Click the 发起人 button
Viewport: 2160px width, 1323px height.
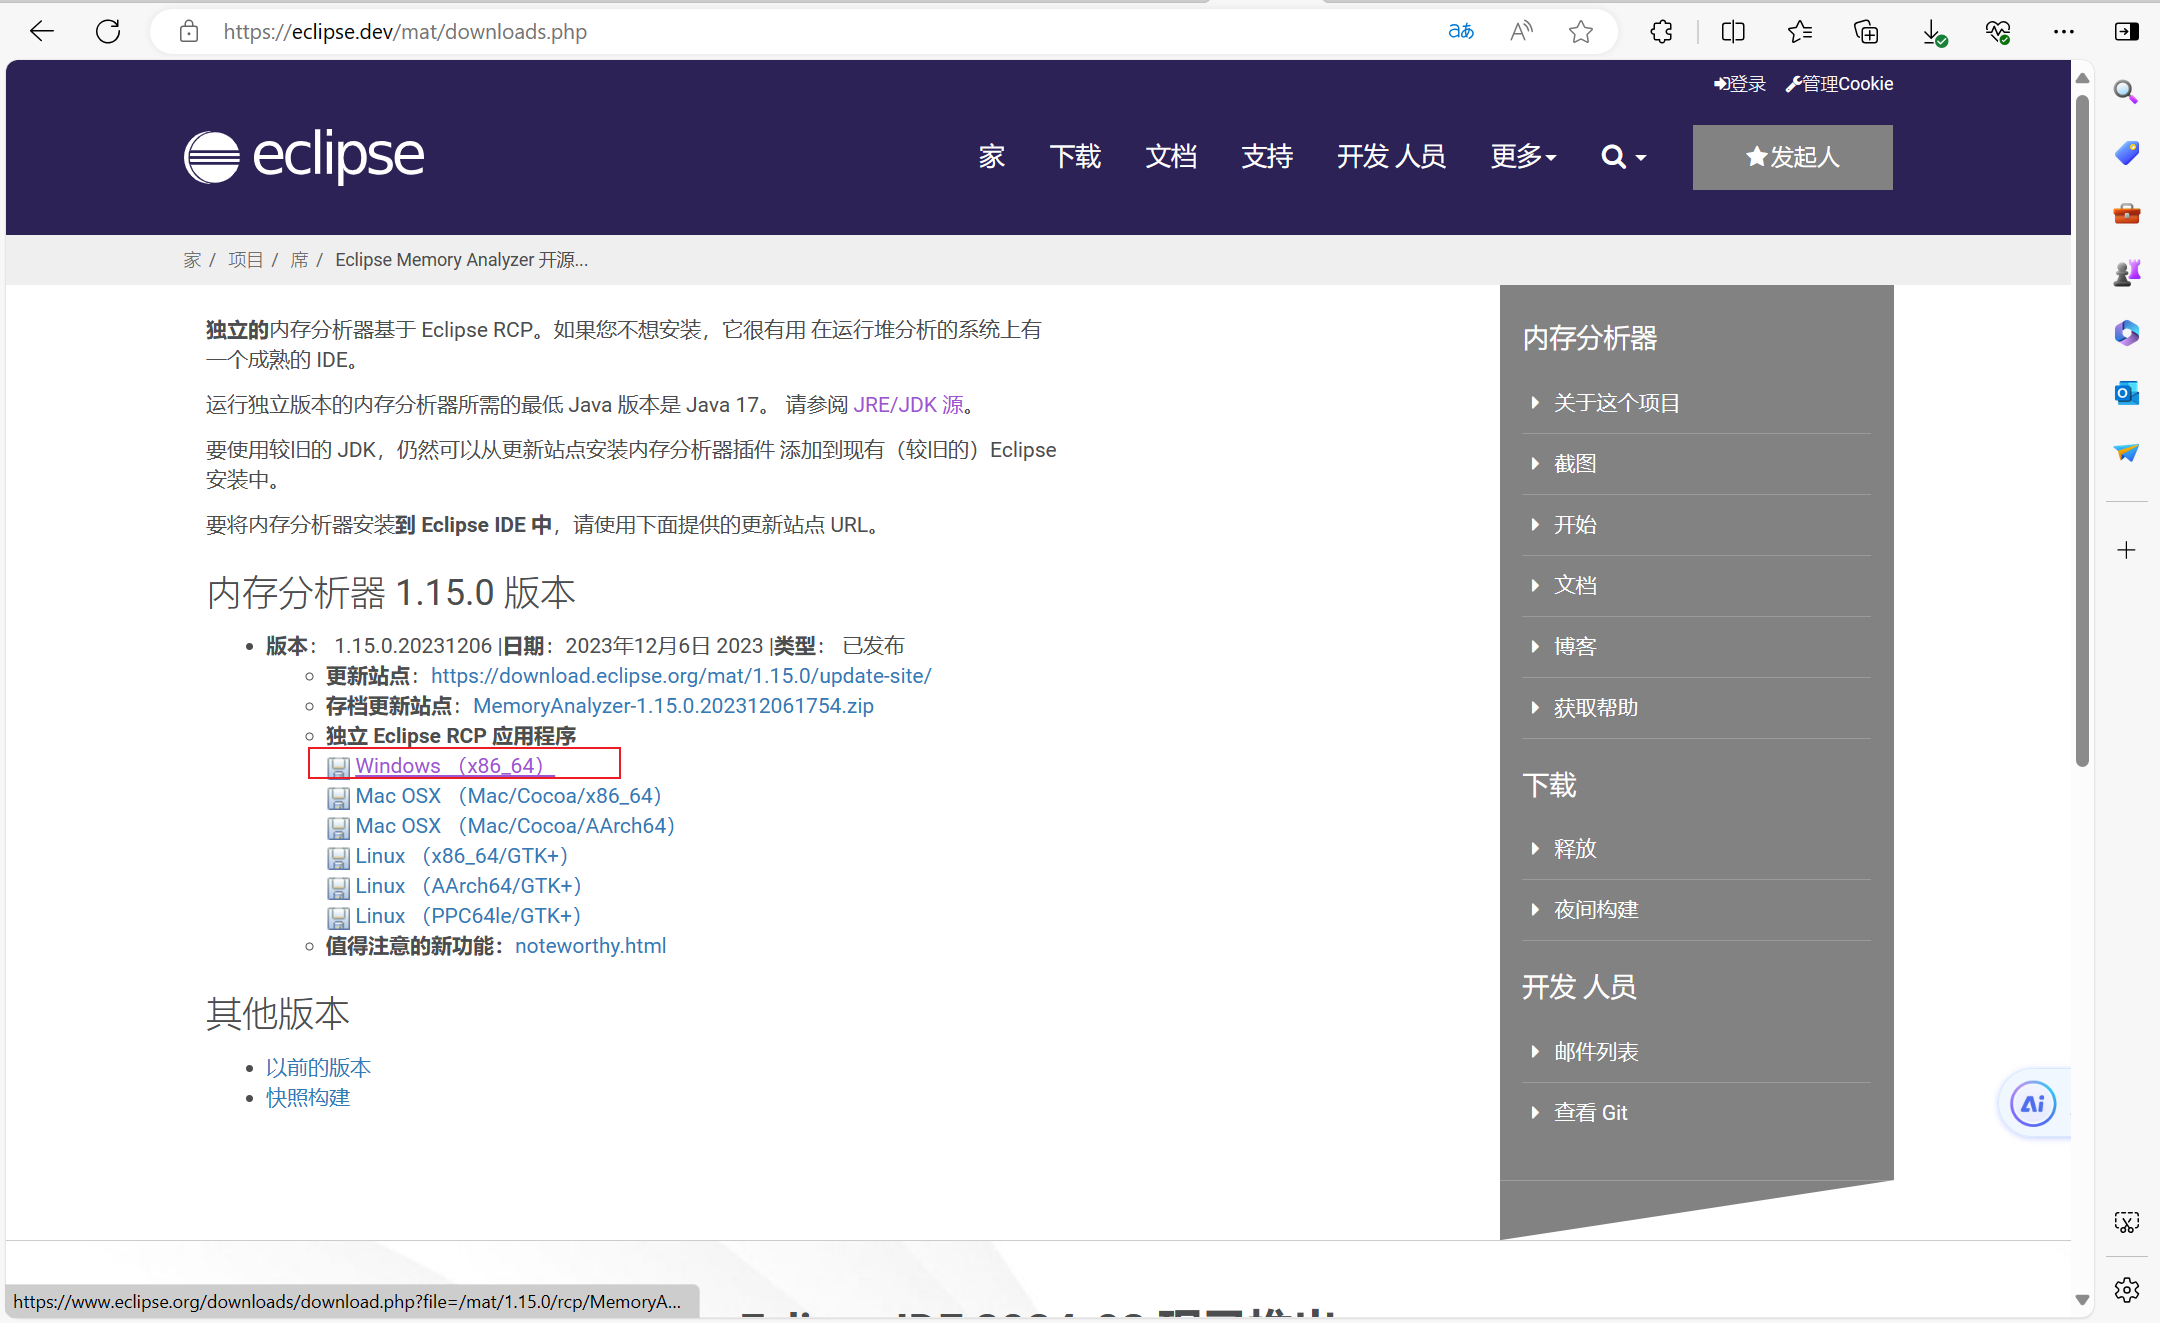point(1791,157)
